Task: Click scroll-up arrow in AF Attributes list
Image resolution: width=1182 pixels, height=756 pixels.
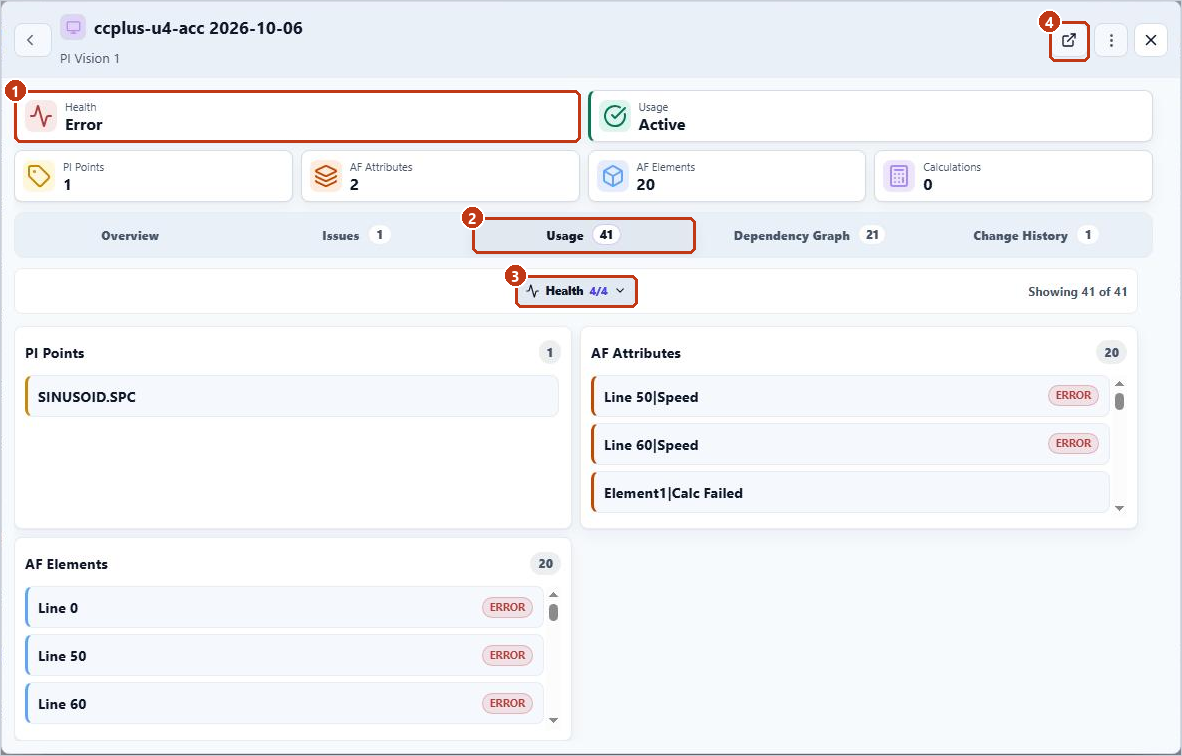Action: [x=1119, y=384]
